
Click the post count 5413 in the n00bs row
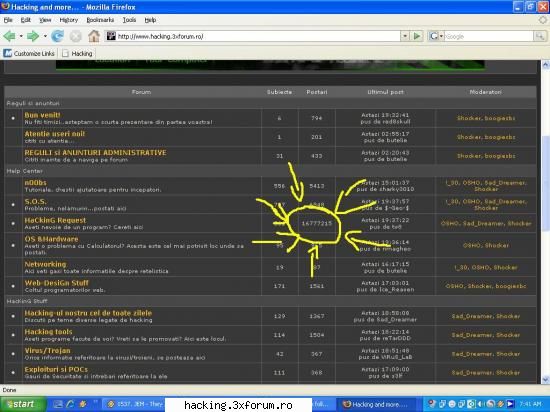click(x=317, y=186)
